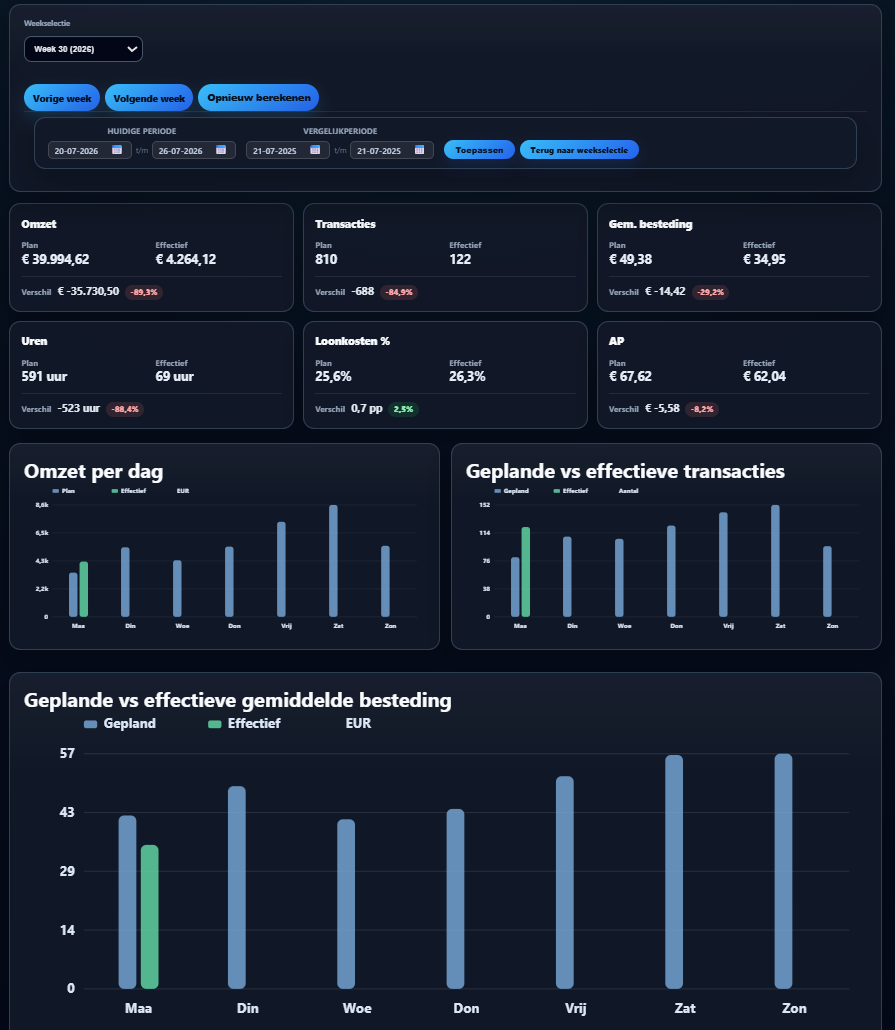Click green Maa bar in transacties chart
The height and width of the screenshot is (1030, 895).
[x=526, y=572]
